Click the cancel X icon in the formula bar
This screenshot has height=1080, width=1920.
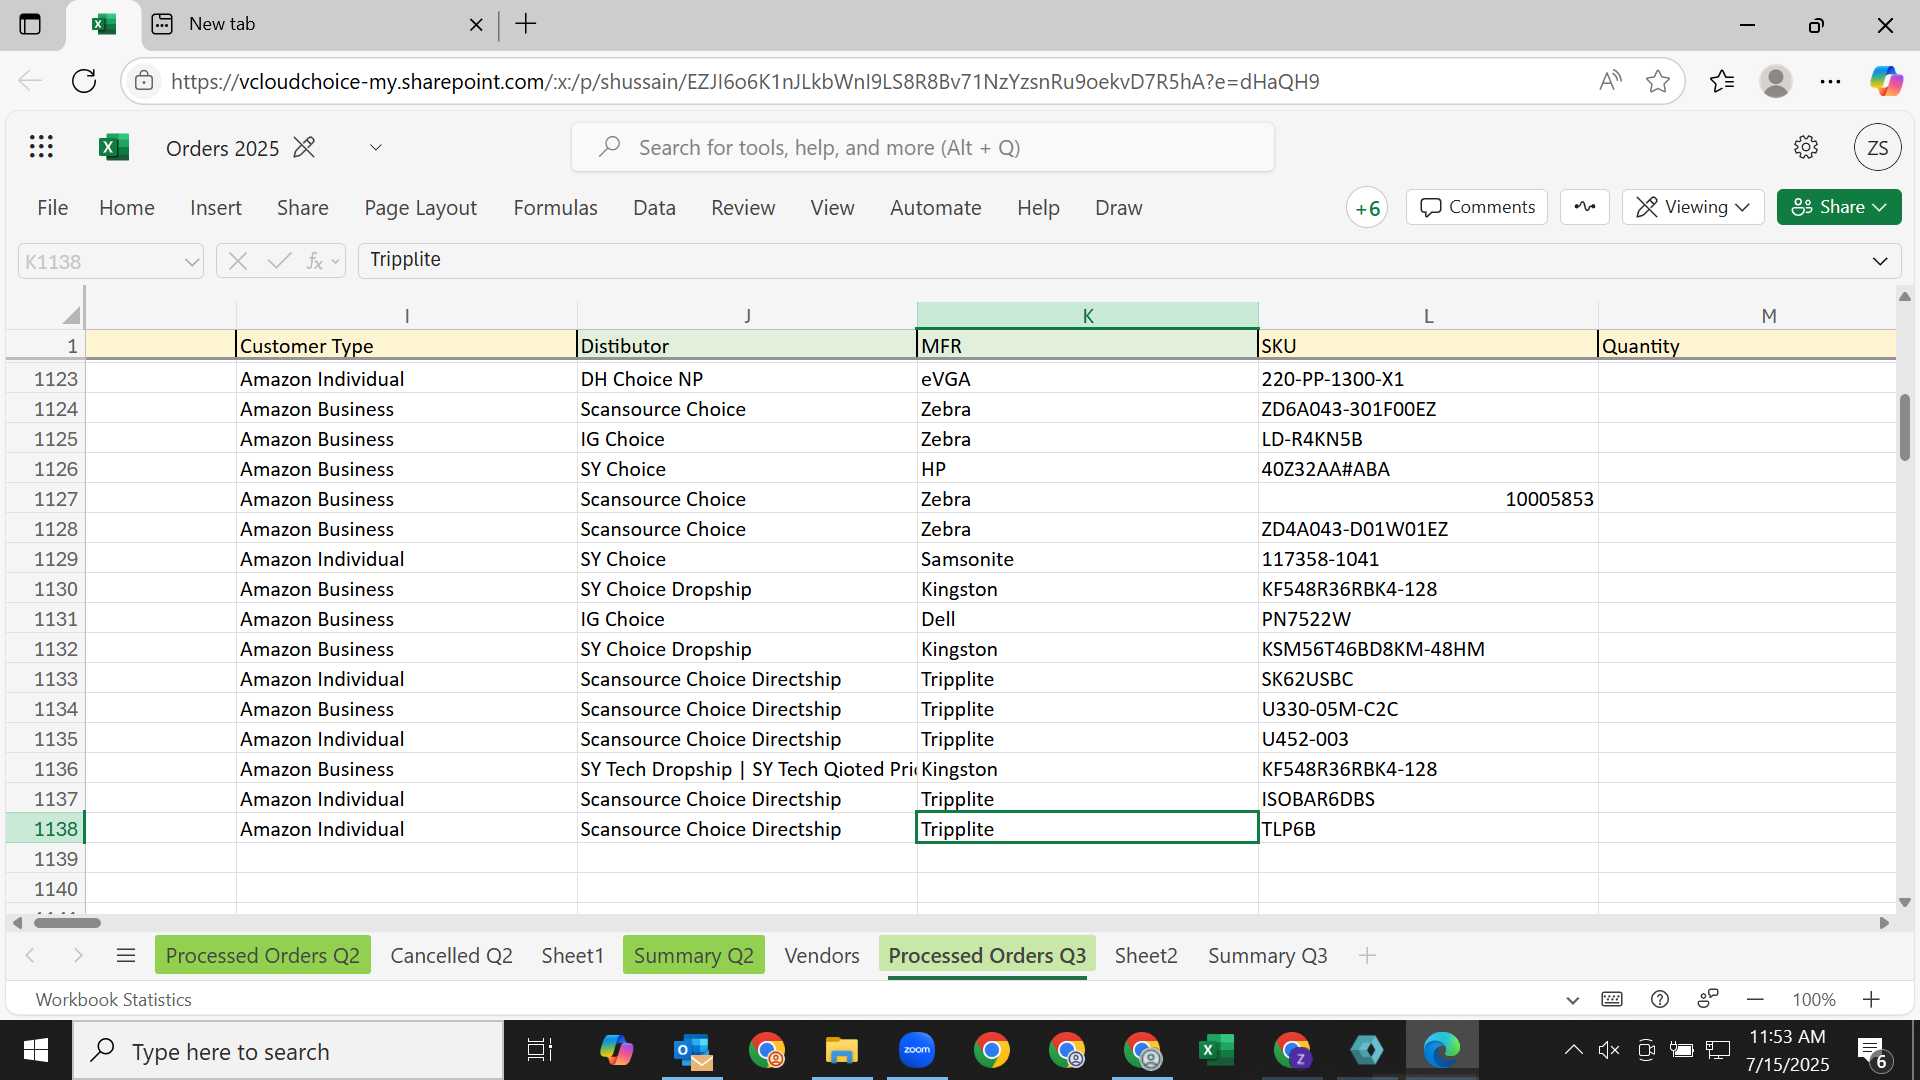click(237, 261)
